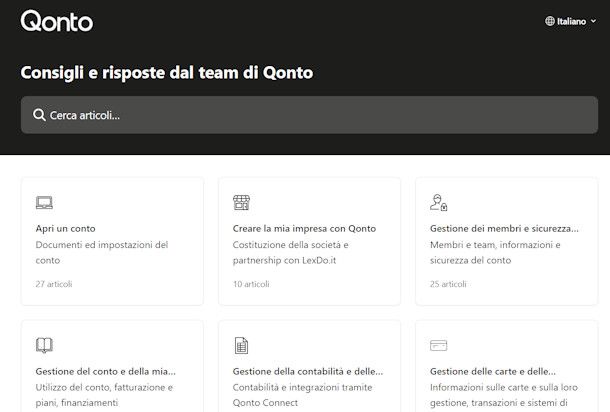Click the 25 articoli count text
610x412 pixels.
tap(448, 284)
